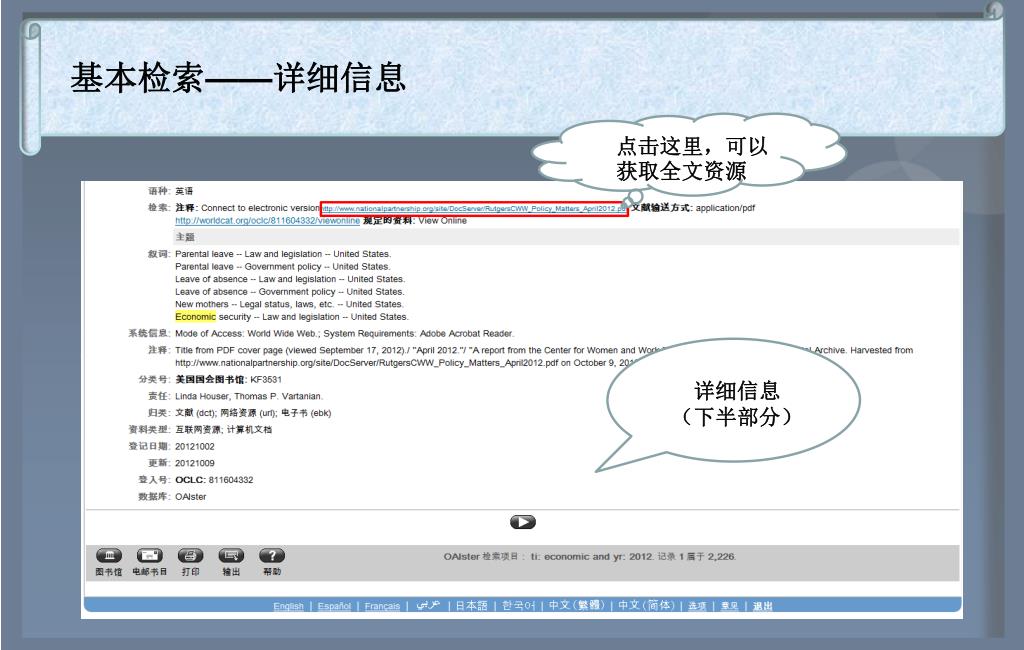Click the email bibliography icon
The height and width of the screenshot is (650, 1024).
tap(150, 556)
